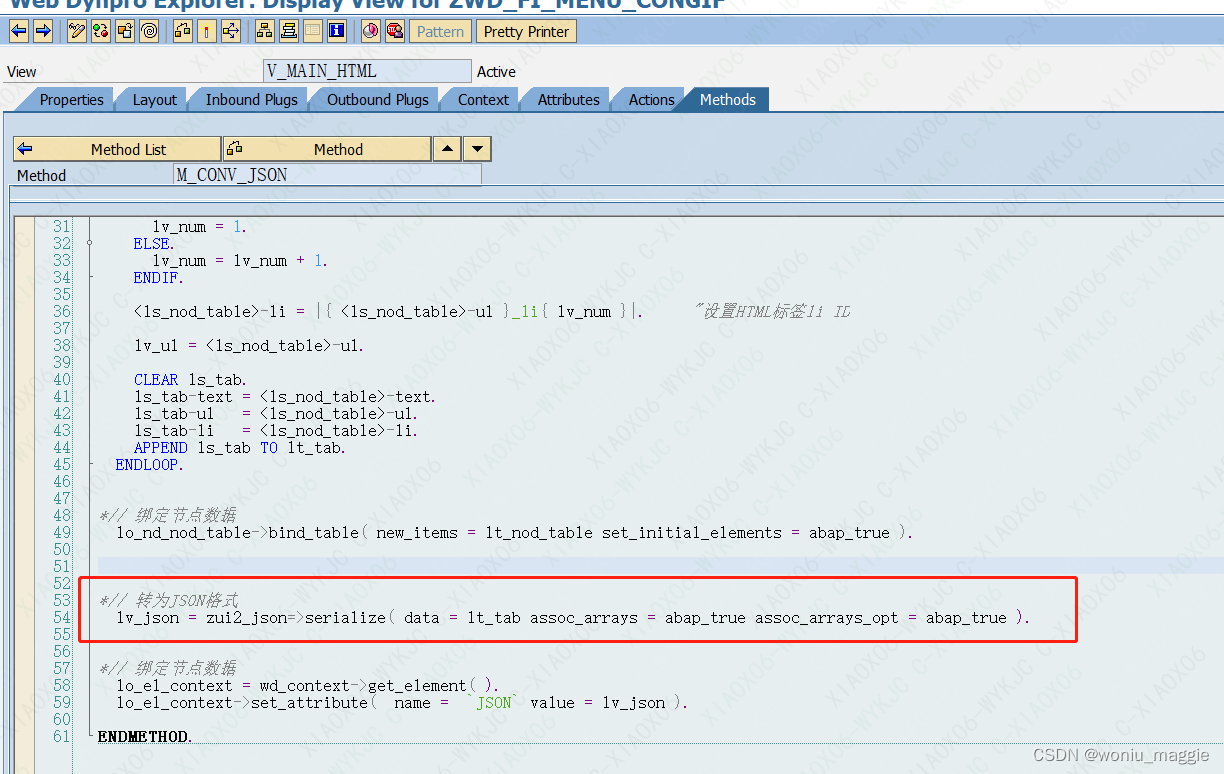The image size is (1224, 774).
Task: Click the 'ENDMETHOD.' statement
Action: (145, 737)
